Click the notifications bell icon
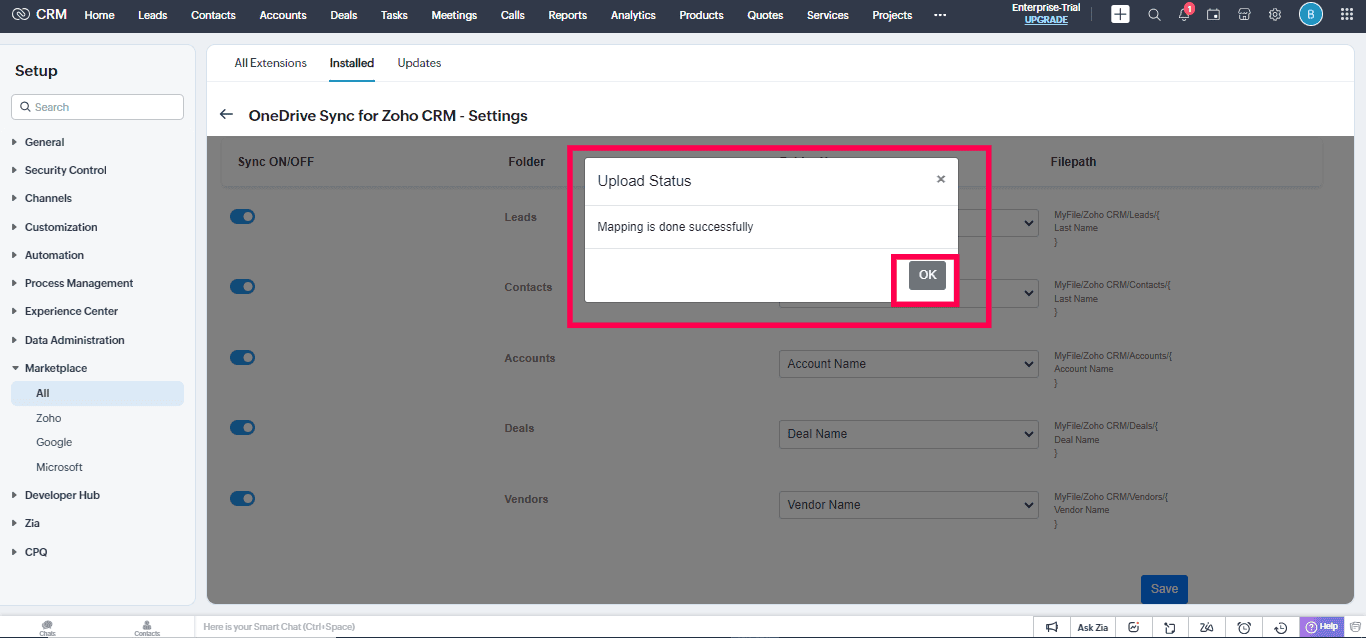1366x638 pixels. coord(1184,15)
